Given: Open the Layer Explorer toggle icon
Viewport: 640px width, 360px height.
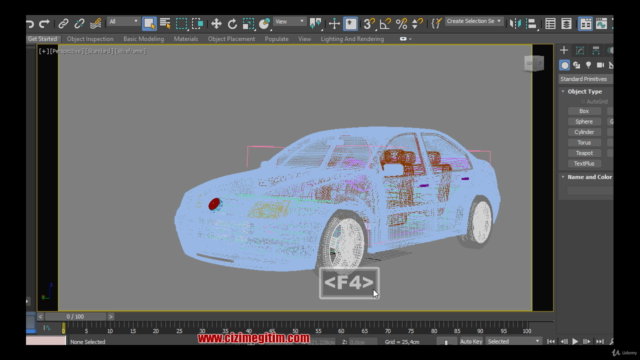Looking at the screenshot, I should 566,24.
